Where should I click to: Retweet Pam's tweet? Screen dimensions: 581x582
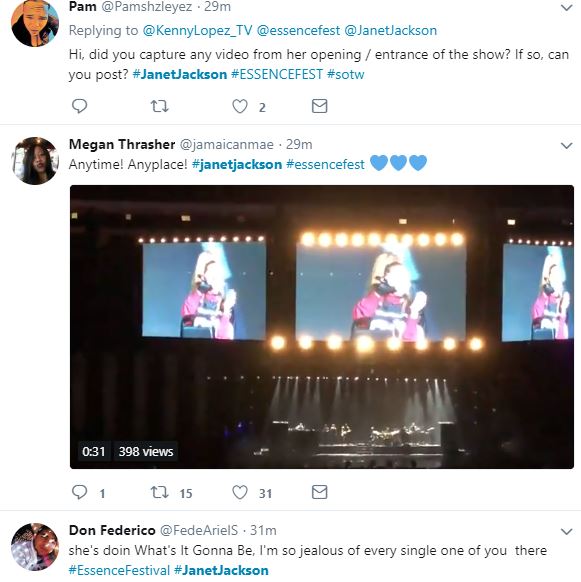[160, 107]
